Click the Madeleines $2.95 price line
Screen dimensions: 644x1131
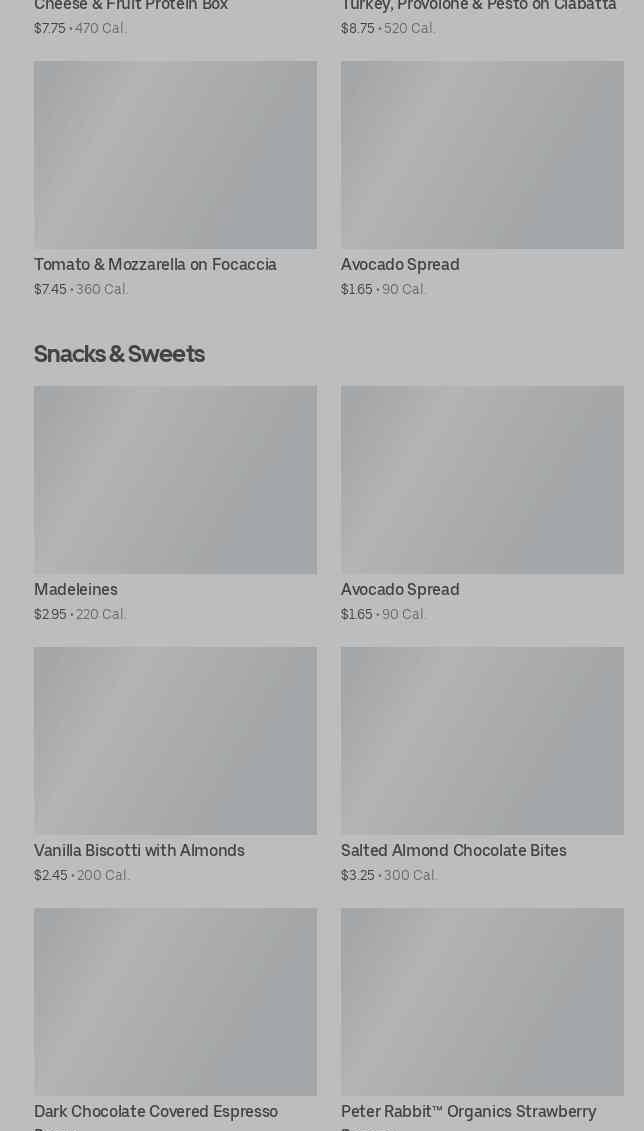tap(80, 615)
